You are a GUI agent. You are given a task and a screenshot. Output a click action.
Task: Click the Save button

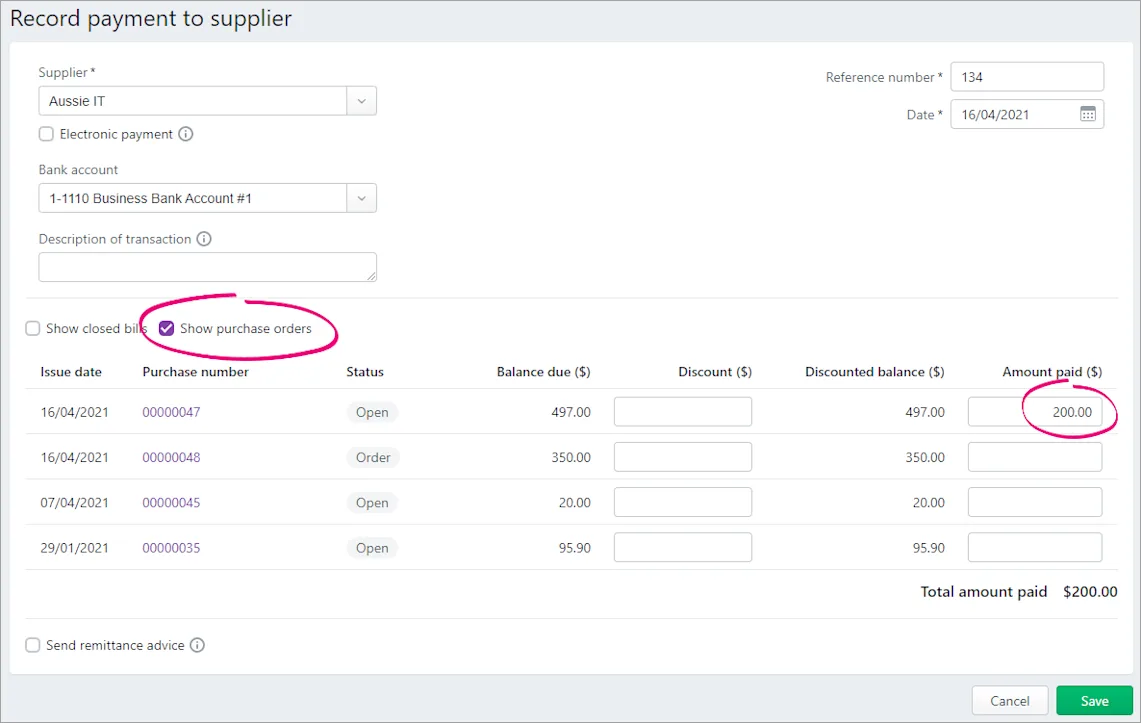coord(1094,700)
